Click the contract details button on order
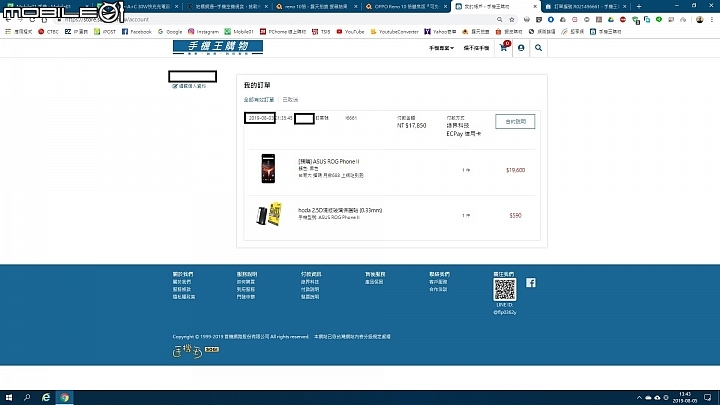 [515, 122]
